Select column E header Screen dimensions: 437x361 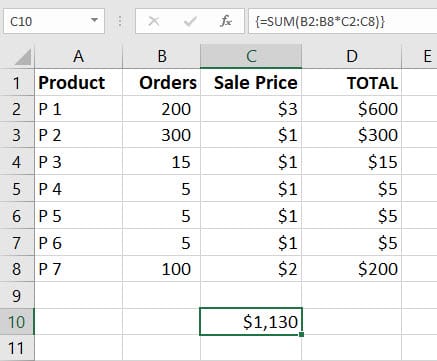click(420, 56)
